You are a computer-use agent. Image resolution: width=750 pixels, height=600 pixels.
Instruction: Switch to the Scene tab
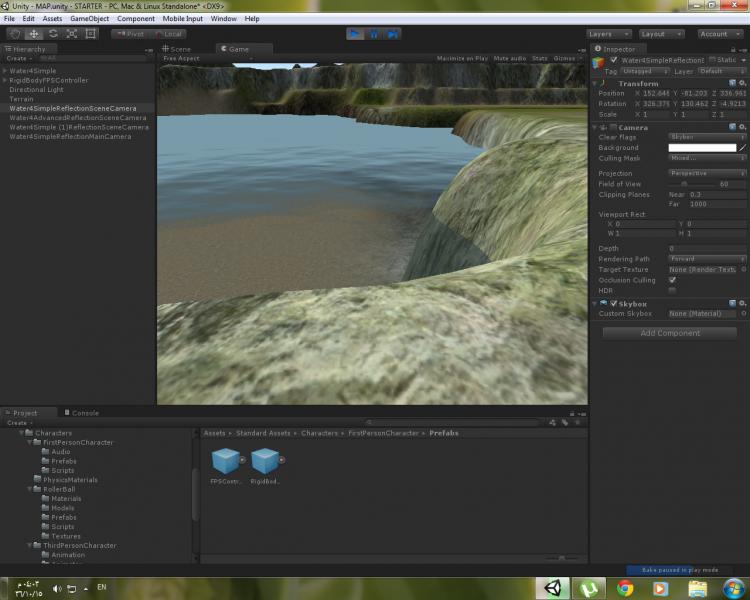pos(179,48)
